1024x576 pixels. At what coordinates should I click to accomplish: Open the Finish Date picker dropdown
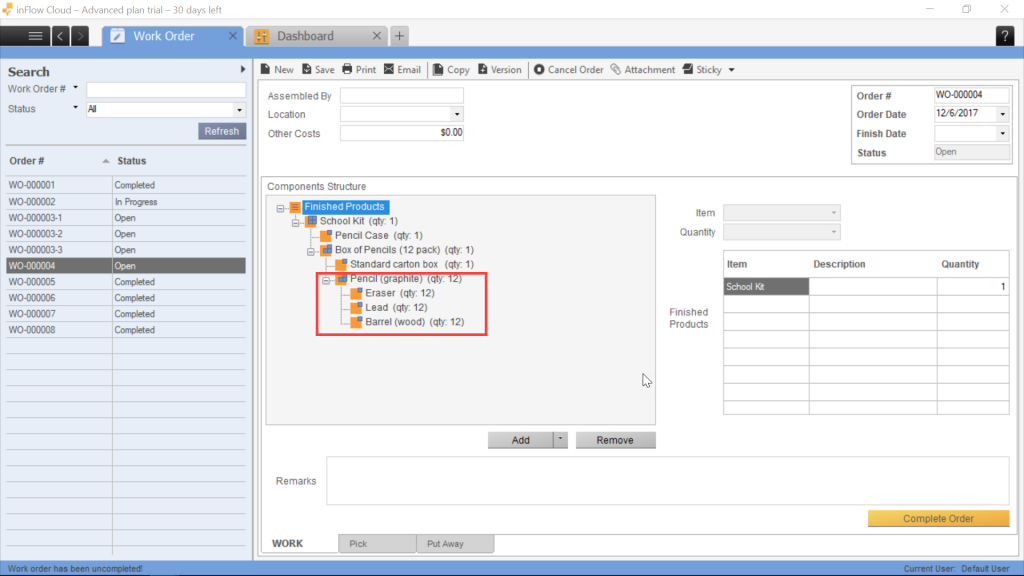[1002, 134]
